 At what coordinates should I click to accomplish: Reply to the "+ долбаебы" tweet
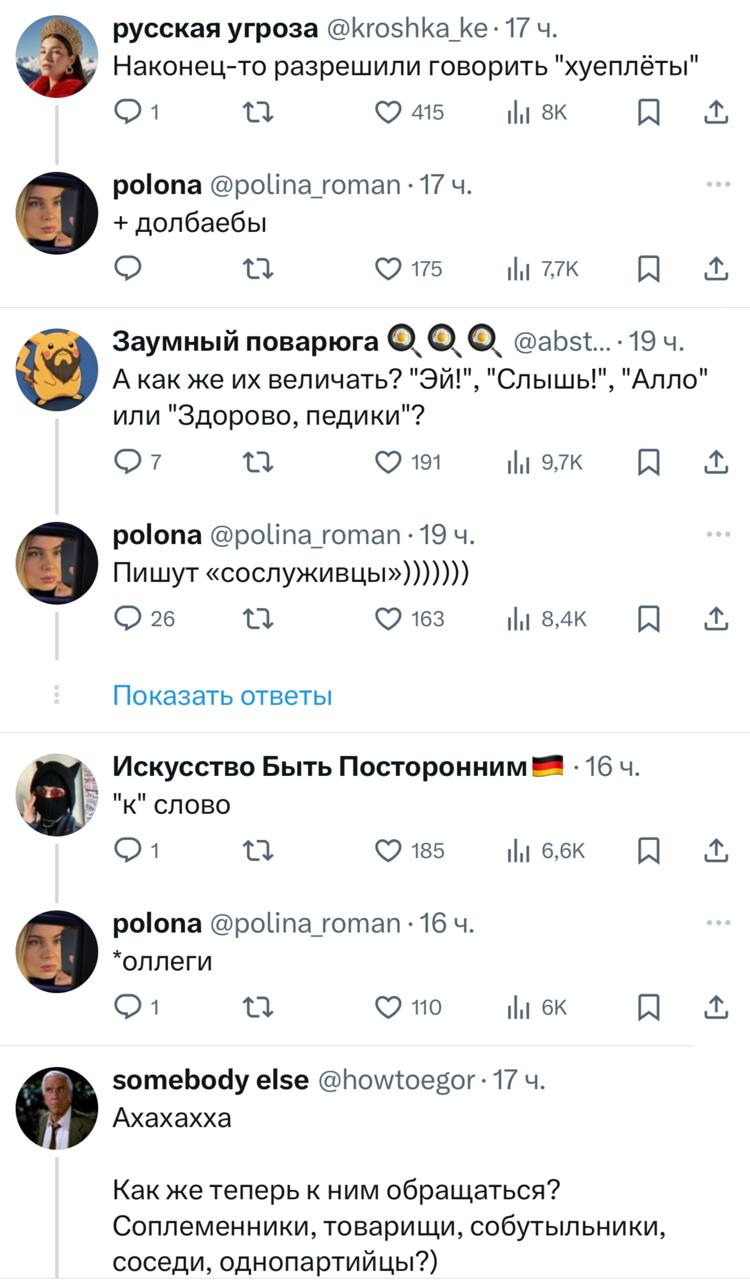pos(128,268)
